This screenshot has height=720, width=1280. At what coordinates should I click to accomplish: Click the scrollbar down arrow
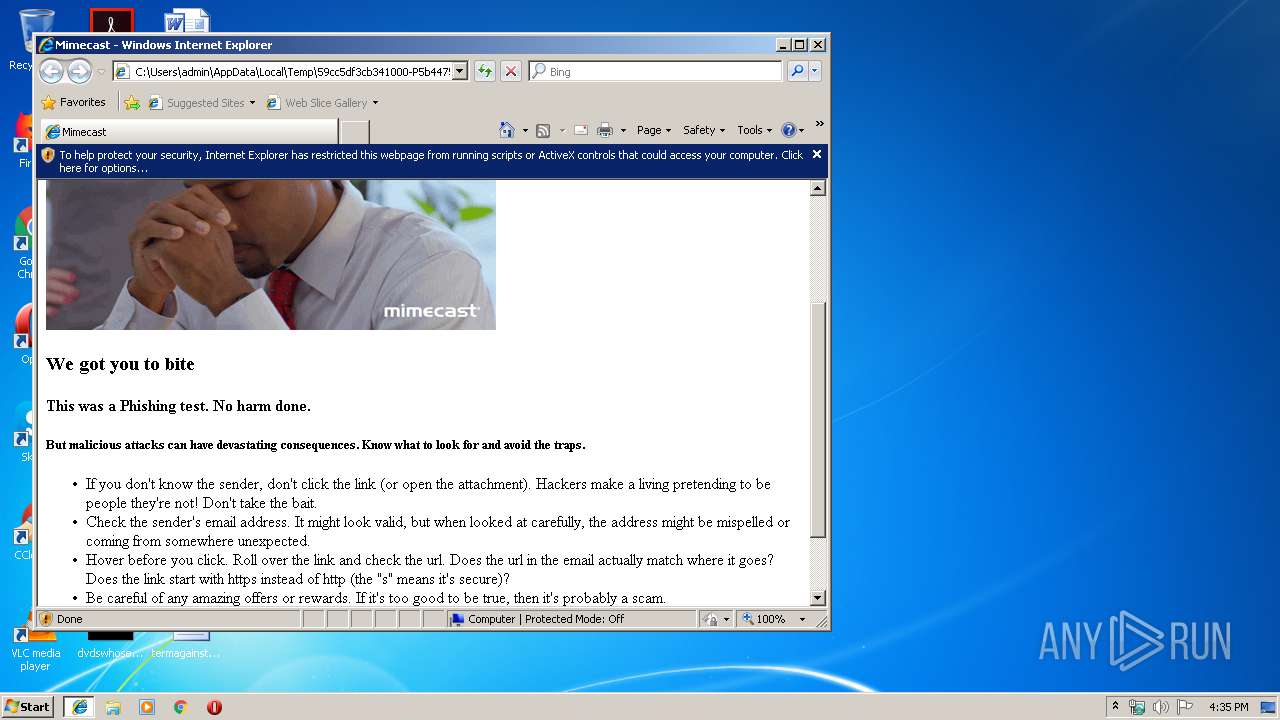pos(817,598)
